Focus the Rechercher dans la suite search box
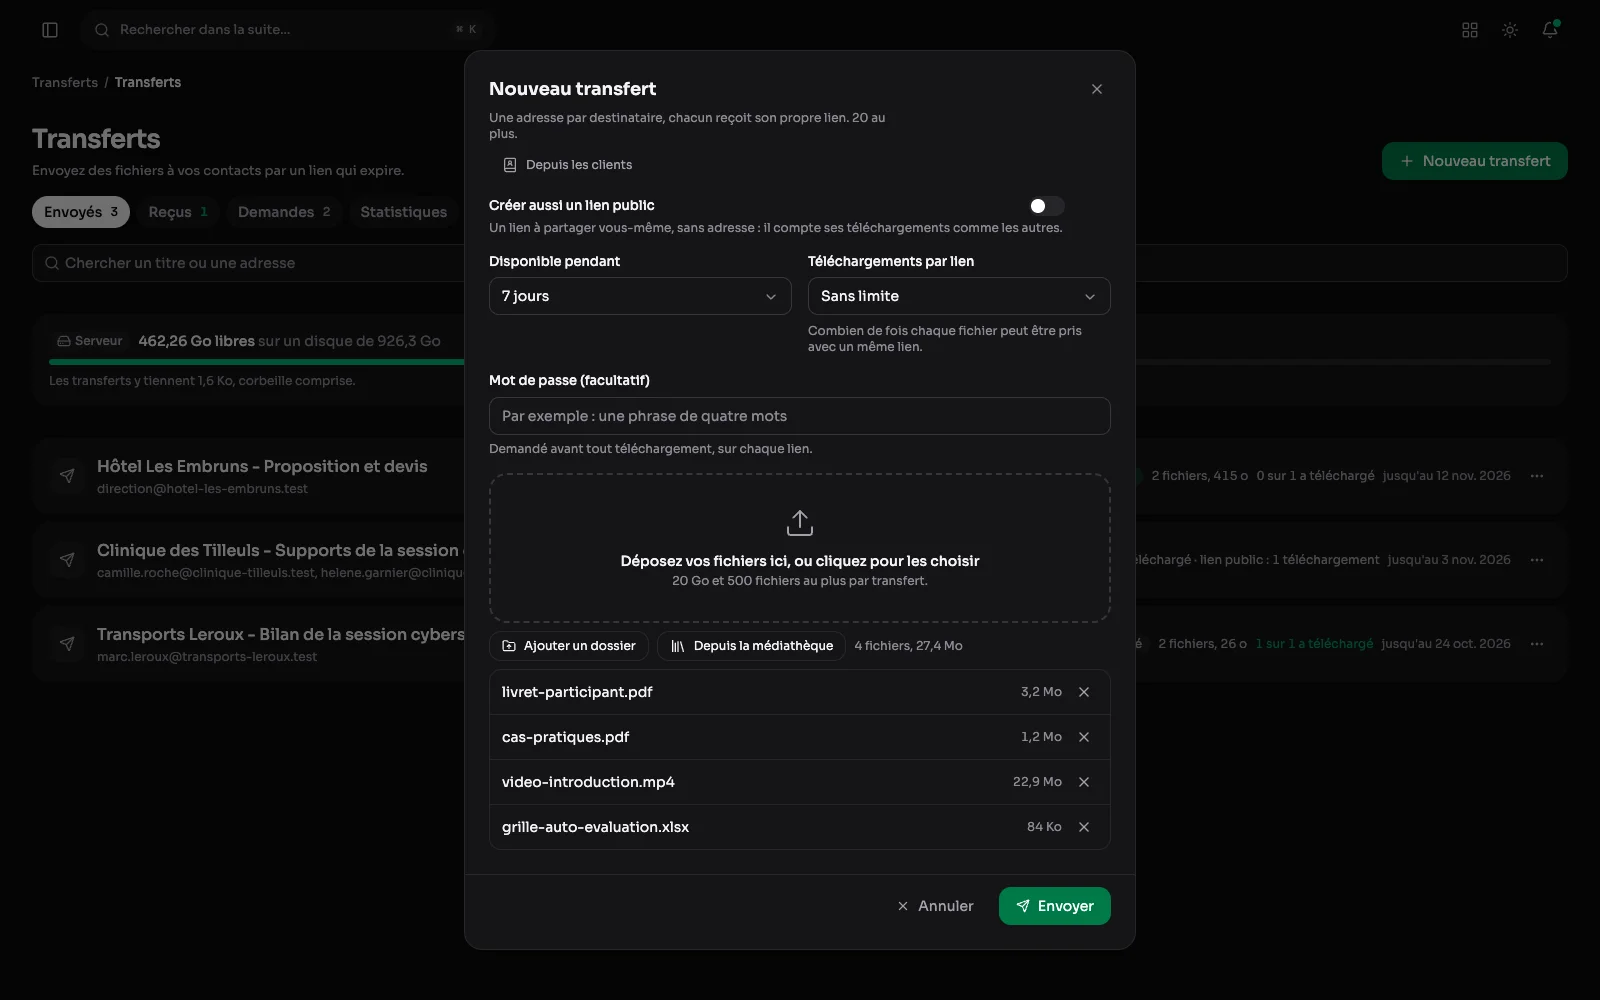This screenshot has width=1600, height=1000. point(288,30)
